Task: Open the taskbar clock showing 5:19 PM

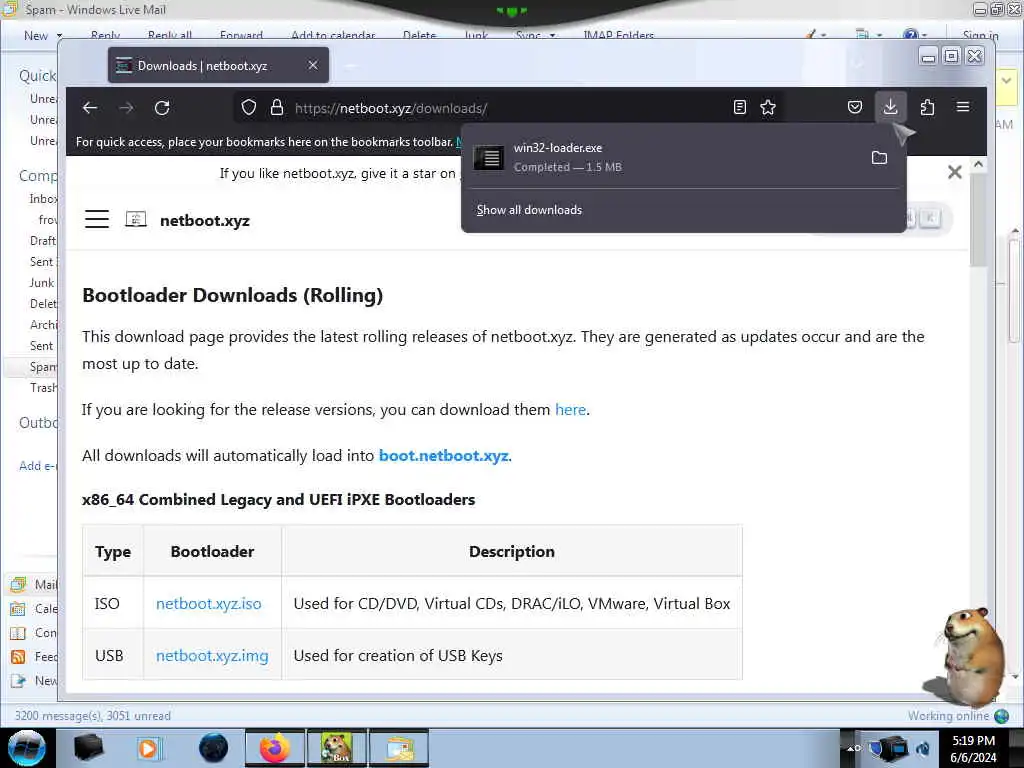Action: point(974,748)
